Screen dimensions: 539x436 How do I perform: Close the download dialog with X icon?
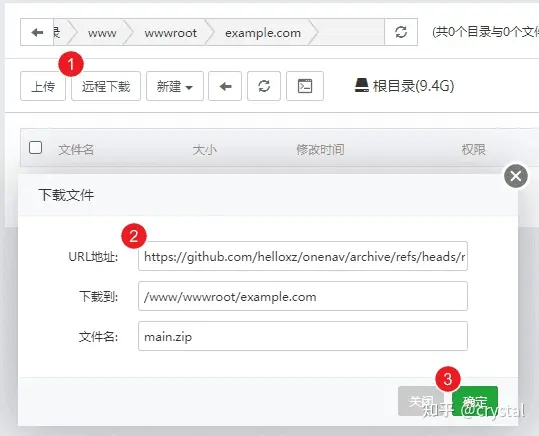516,176
